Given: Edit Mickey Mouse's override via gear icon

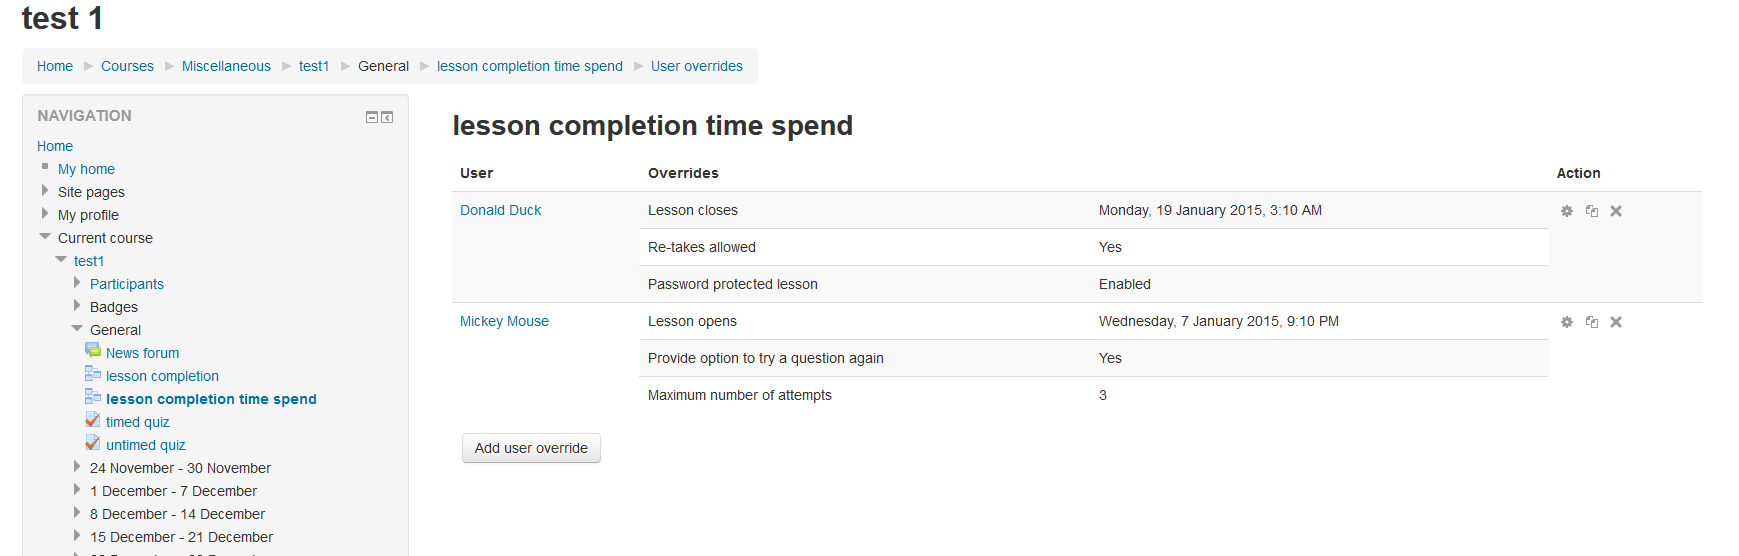Looking at the screenshot, I should click(x=1567, y=322).
